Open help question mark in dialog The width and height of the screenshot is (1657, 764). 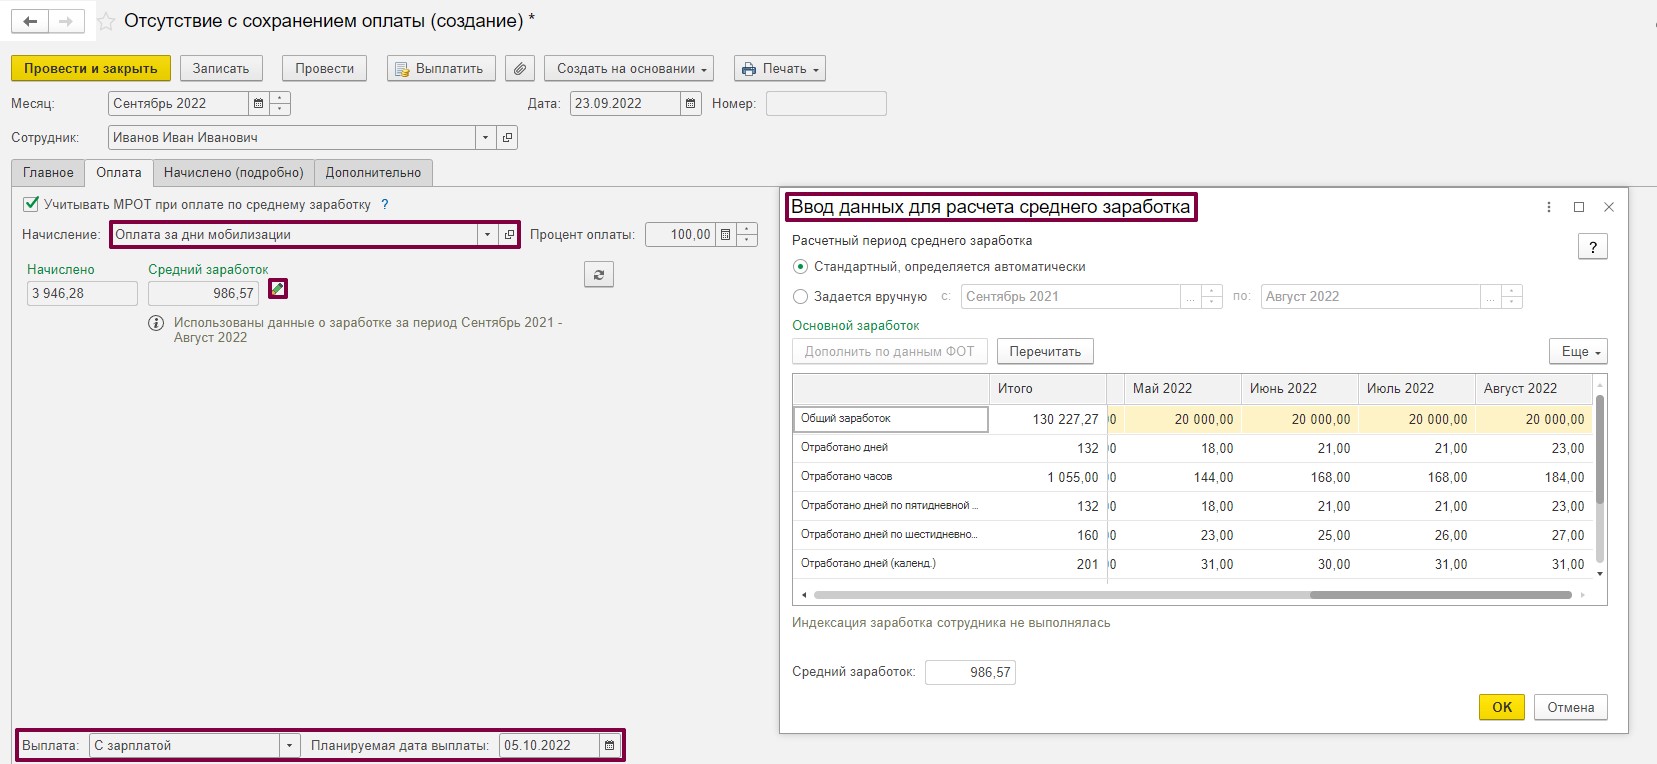click(1592, 247)
